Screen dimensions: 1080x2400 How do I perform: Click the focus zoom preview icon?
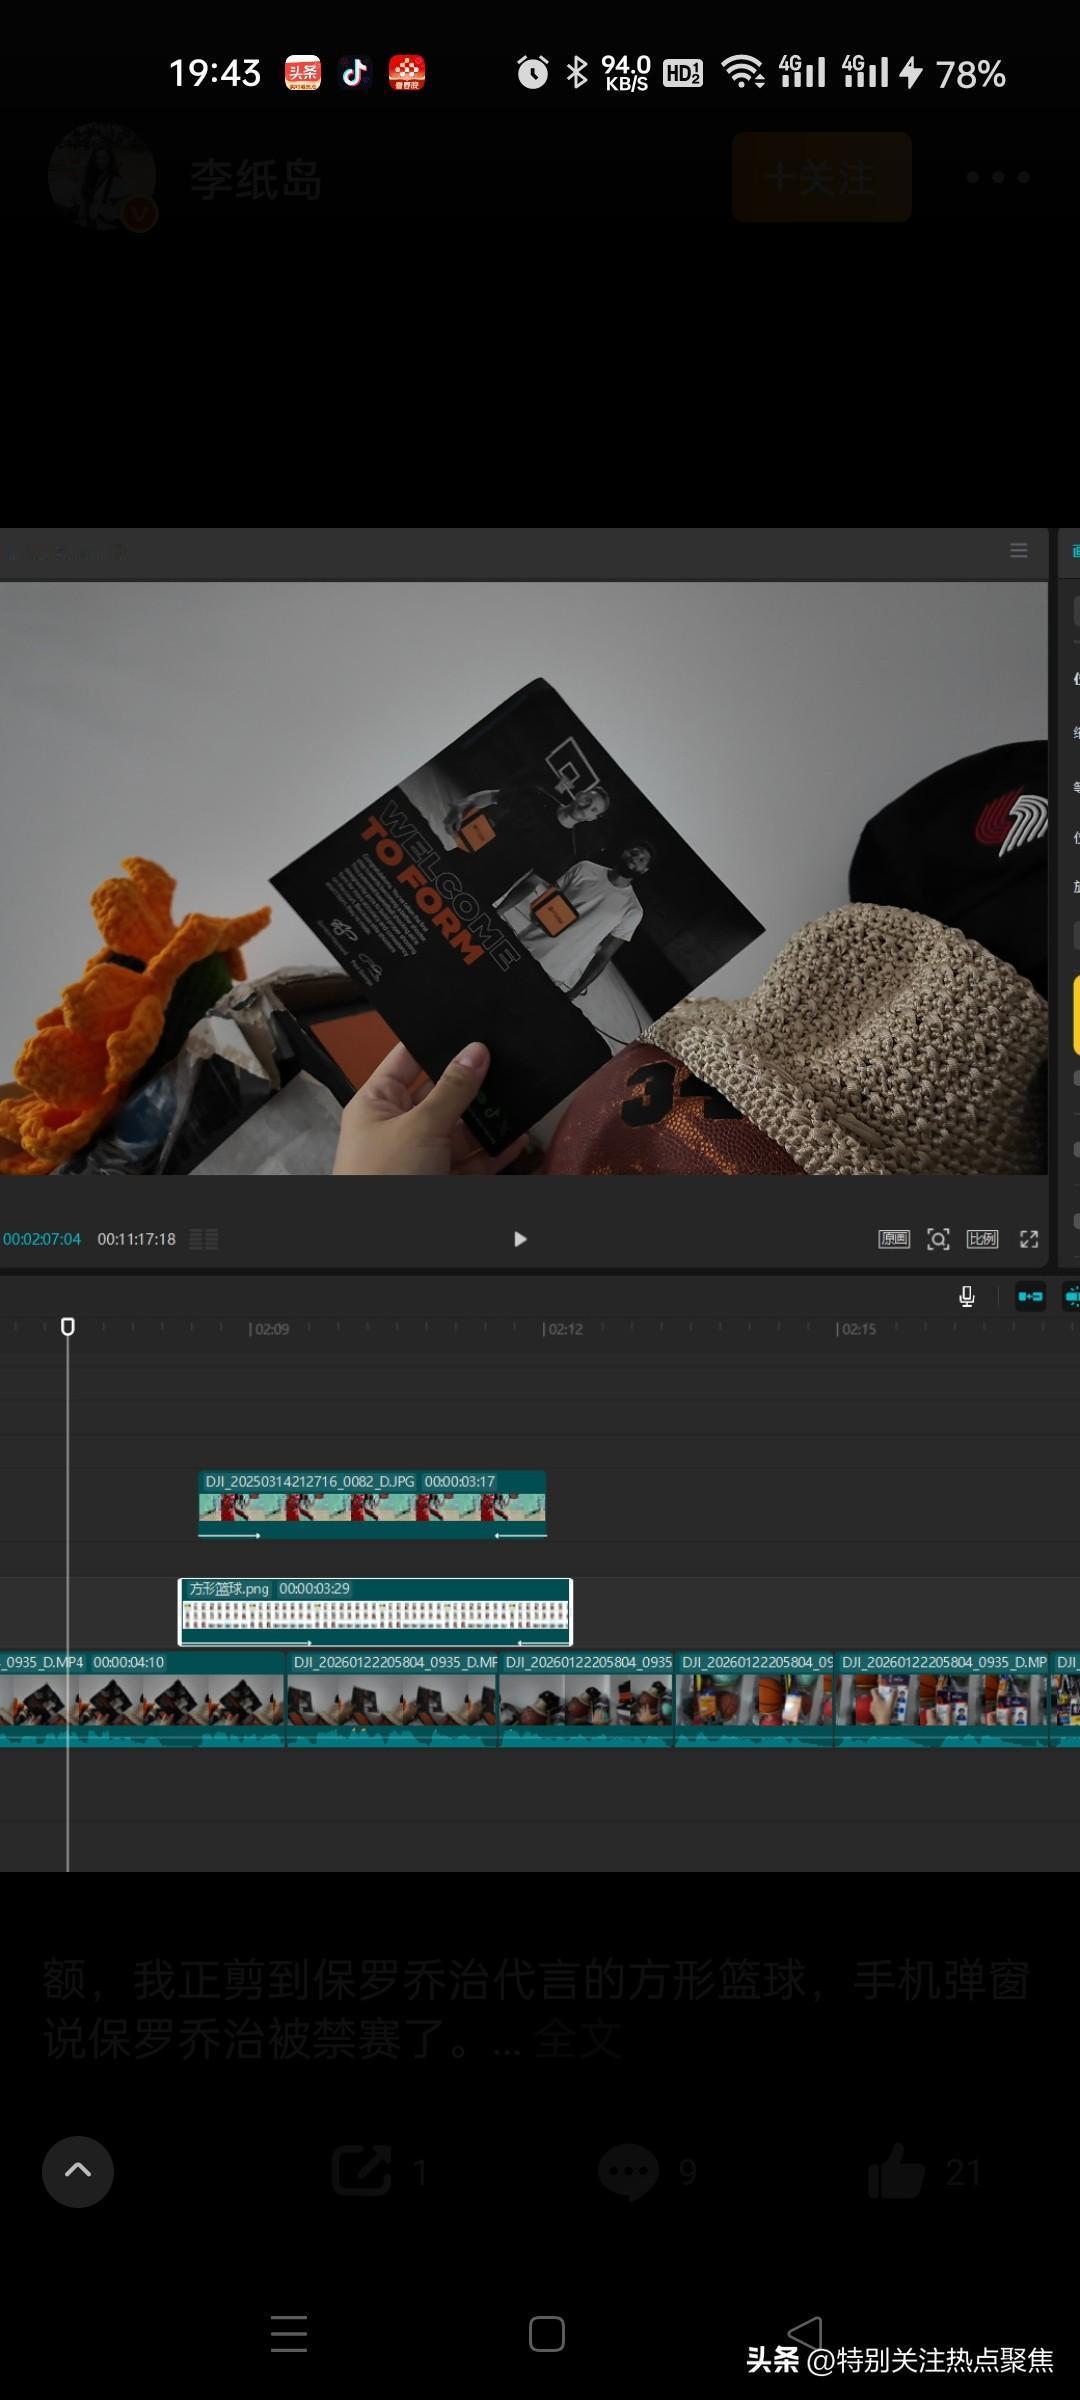[938, 1239]
